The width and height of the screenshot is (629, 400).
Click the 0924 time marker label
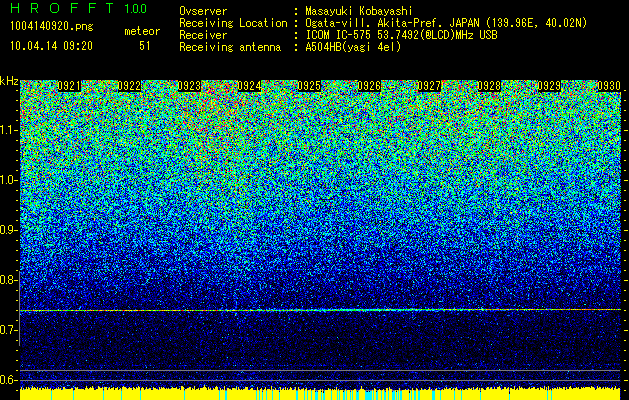[249, 86]
